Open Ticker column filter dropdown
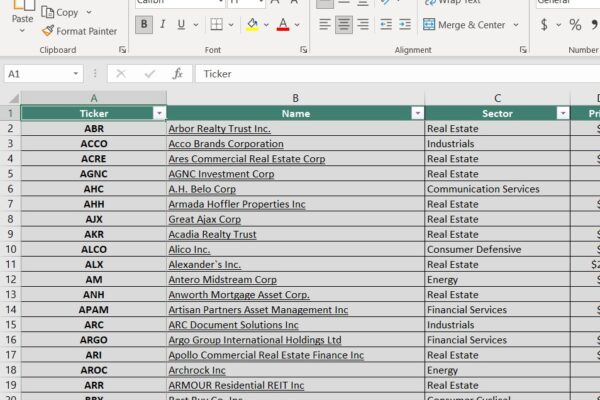 pos(159,113)
